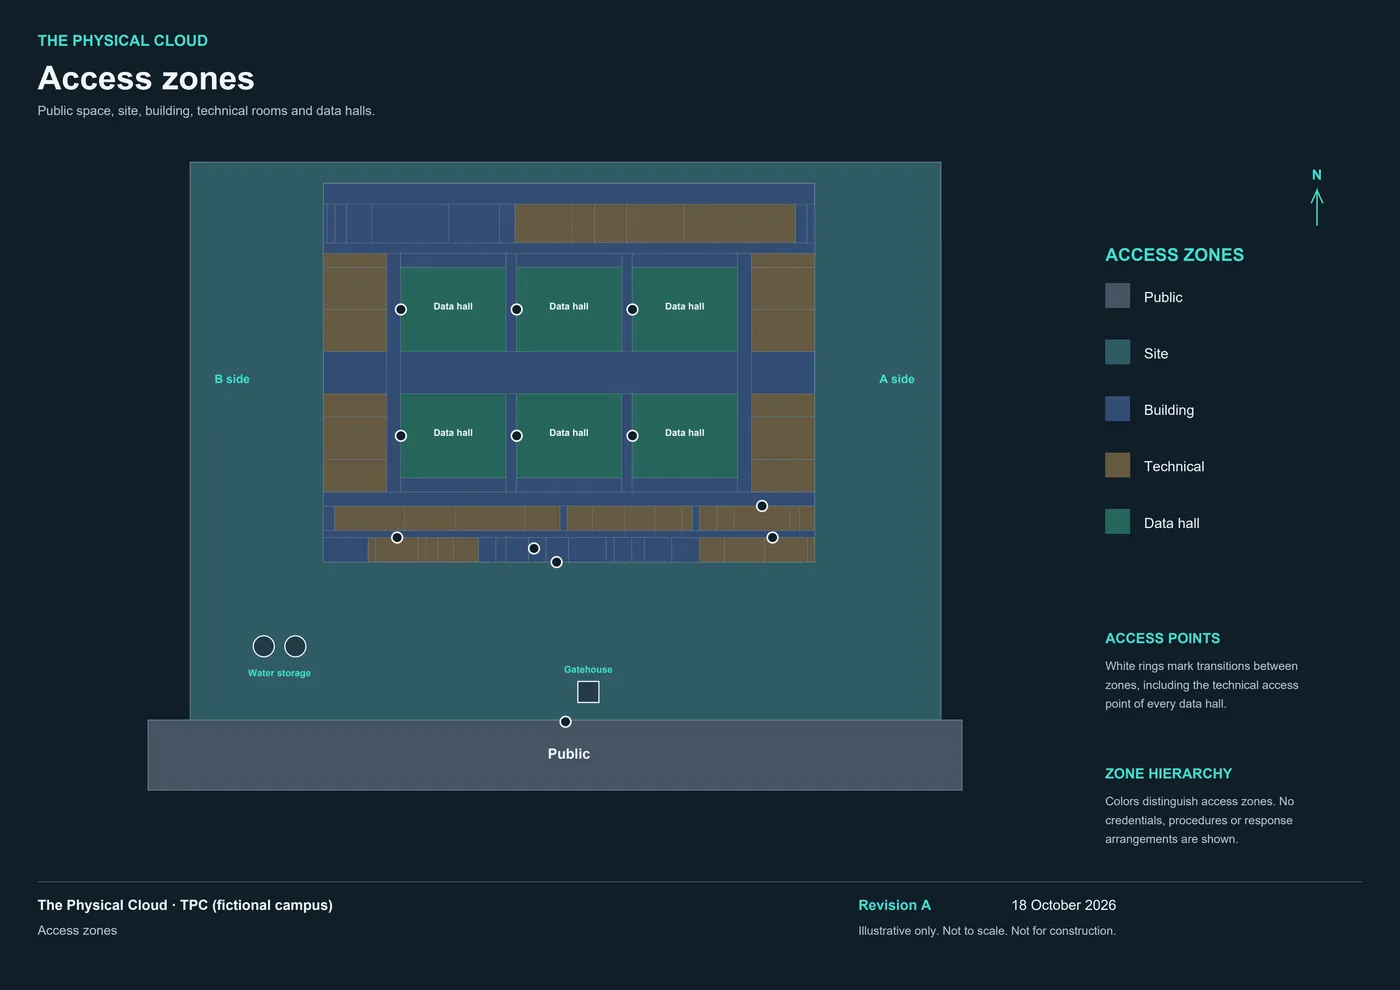Select the 'Technical' legend label text
This screenshot has width=1400, height=990.
click(1174, 466)
